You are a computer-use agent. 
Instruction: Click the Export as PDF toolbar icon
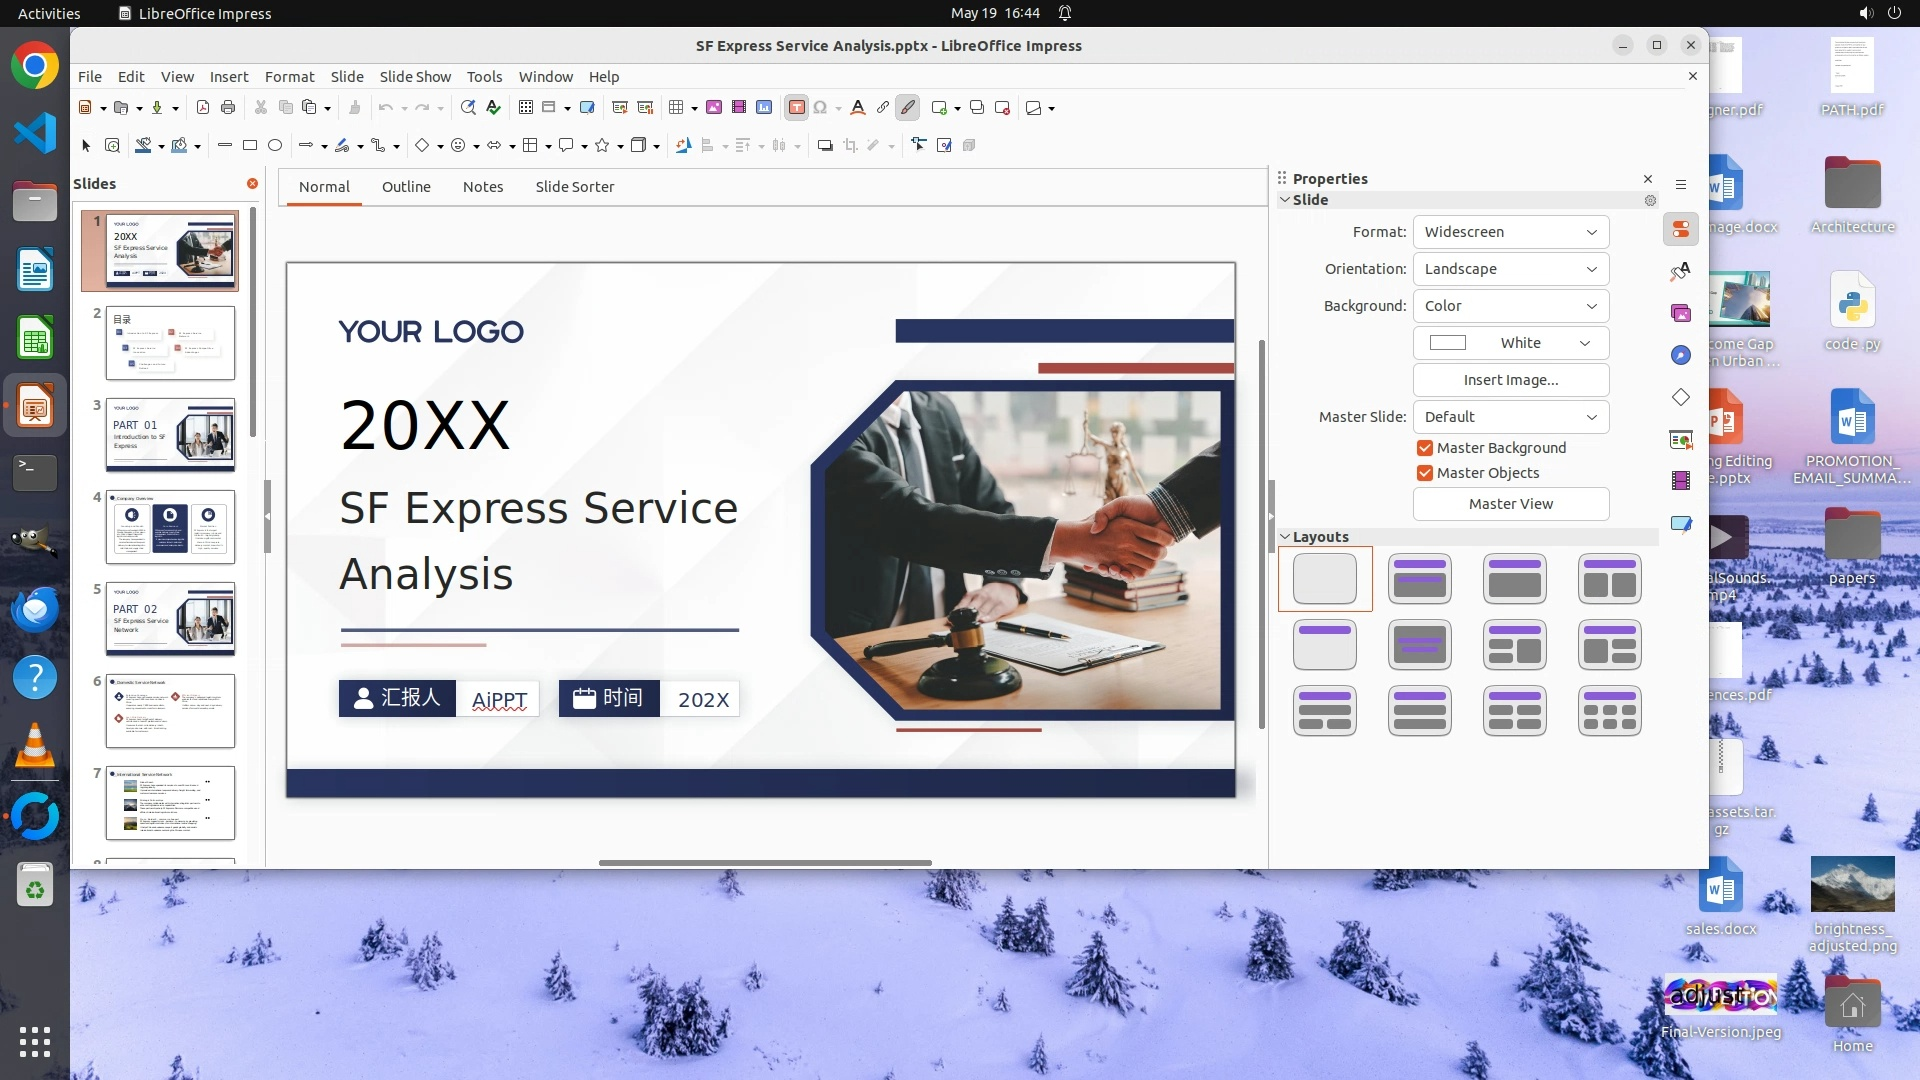(203, 108)
